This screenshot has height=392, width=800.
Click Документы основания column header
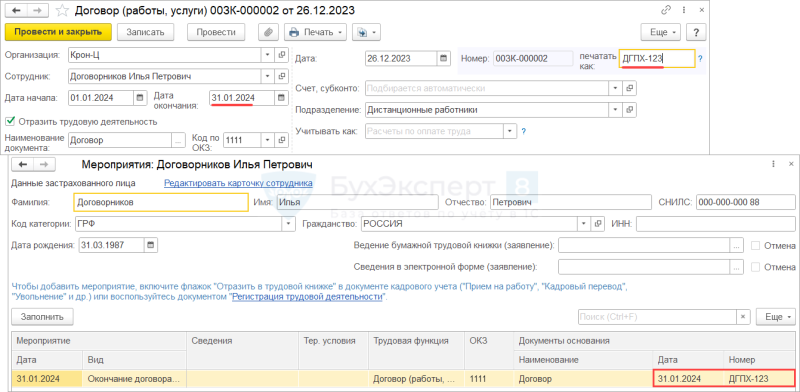click(x=654, y=340)
